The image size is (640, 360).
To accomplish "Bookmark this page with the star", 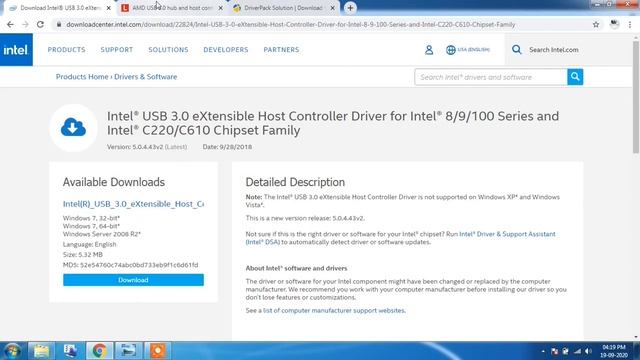I will [596, 24].
